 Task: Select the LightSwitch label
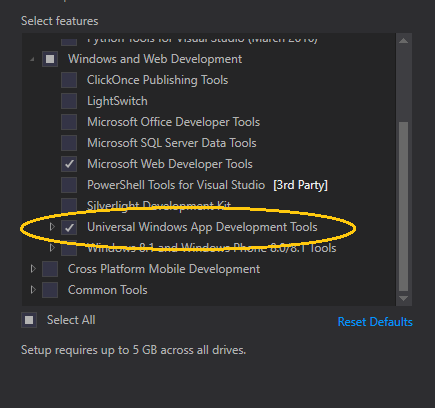117,101
